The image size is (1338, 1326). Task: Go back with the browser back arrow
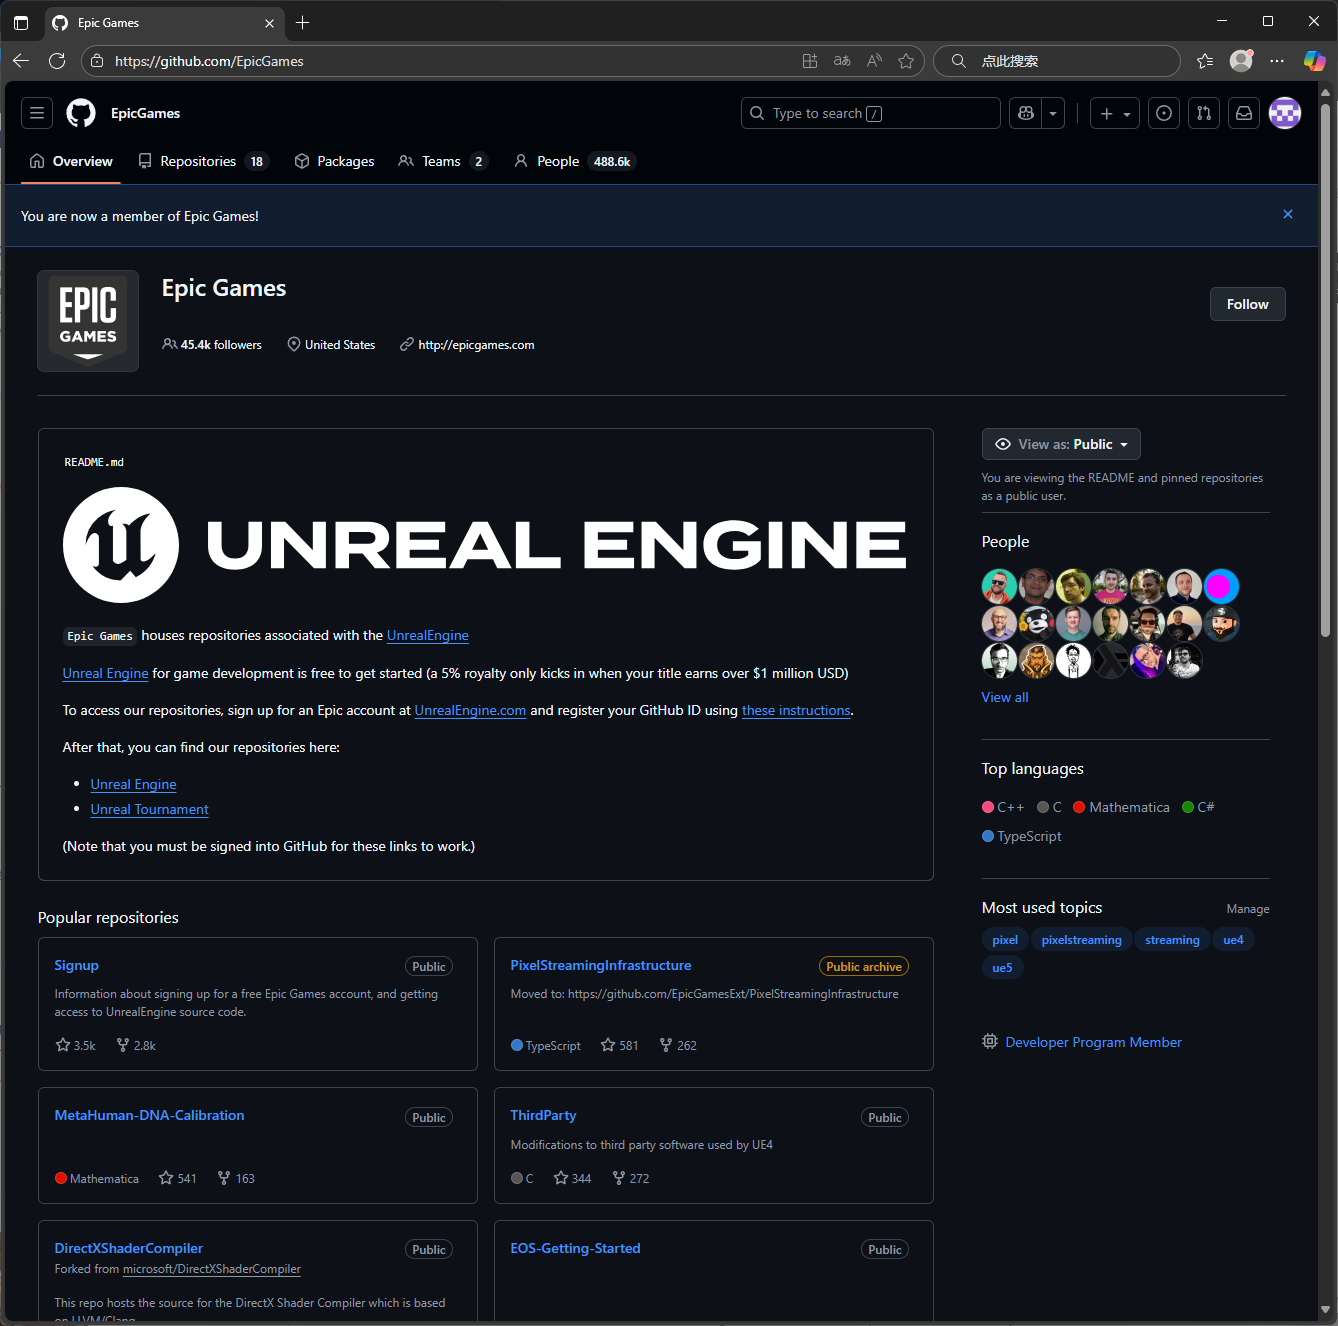tap(21, 61)
